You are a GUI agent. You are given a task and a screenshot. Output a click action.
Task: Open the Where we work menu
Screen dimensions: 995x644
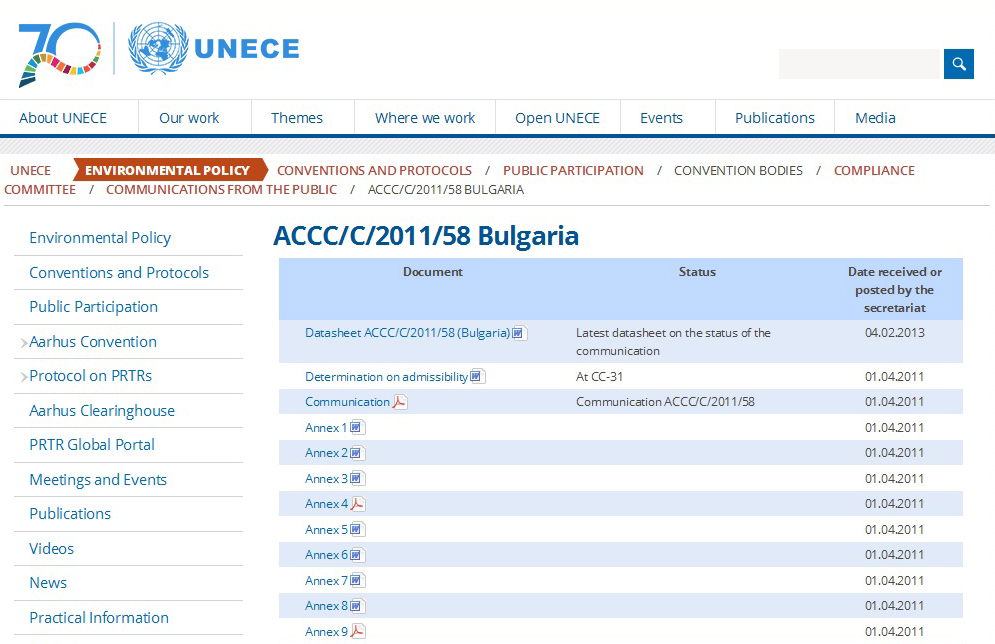pyautogui.click(x=425, y=118)
